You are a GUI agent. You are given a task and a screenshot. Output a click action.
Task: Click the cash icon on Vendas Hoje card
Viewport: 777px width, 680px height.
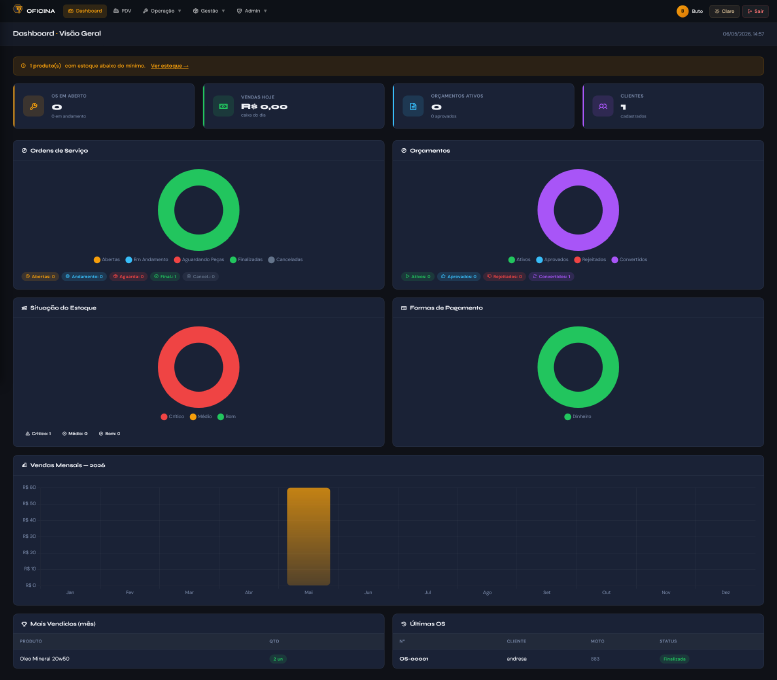point(223,107)
